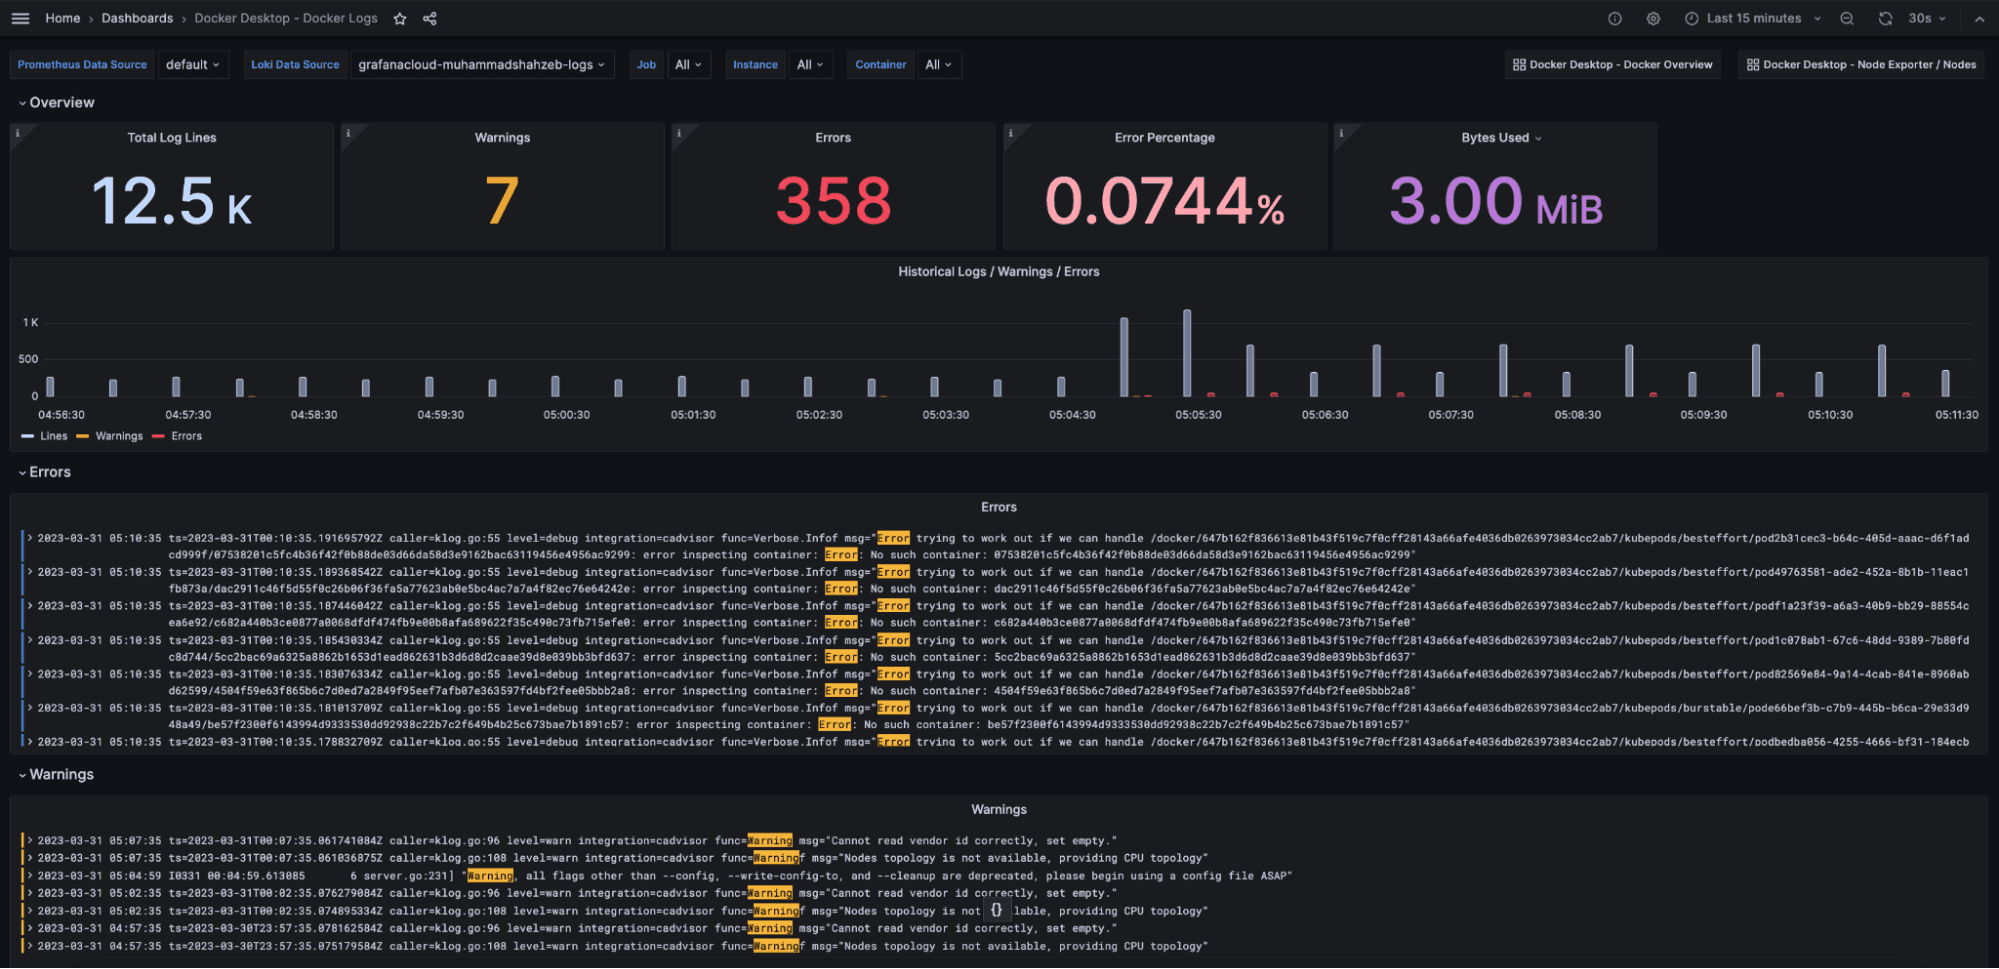The height and width of the screenshot is (969, 1999).
Task: Open the Node Exporter / Nodes dashboard
Action: (x=1860, y=64)
